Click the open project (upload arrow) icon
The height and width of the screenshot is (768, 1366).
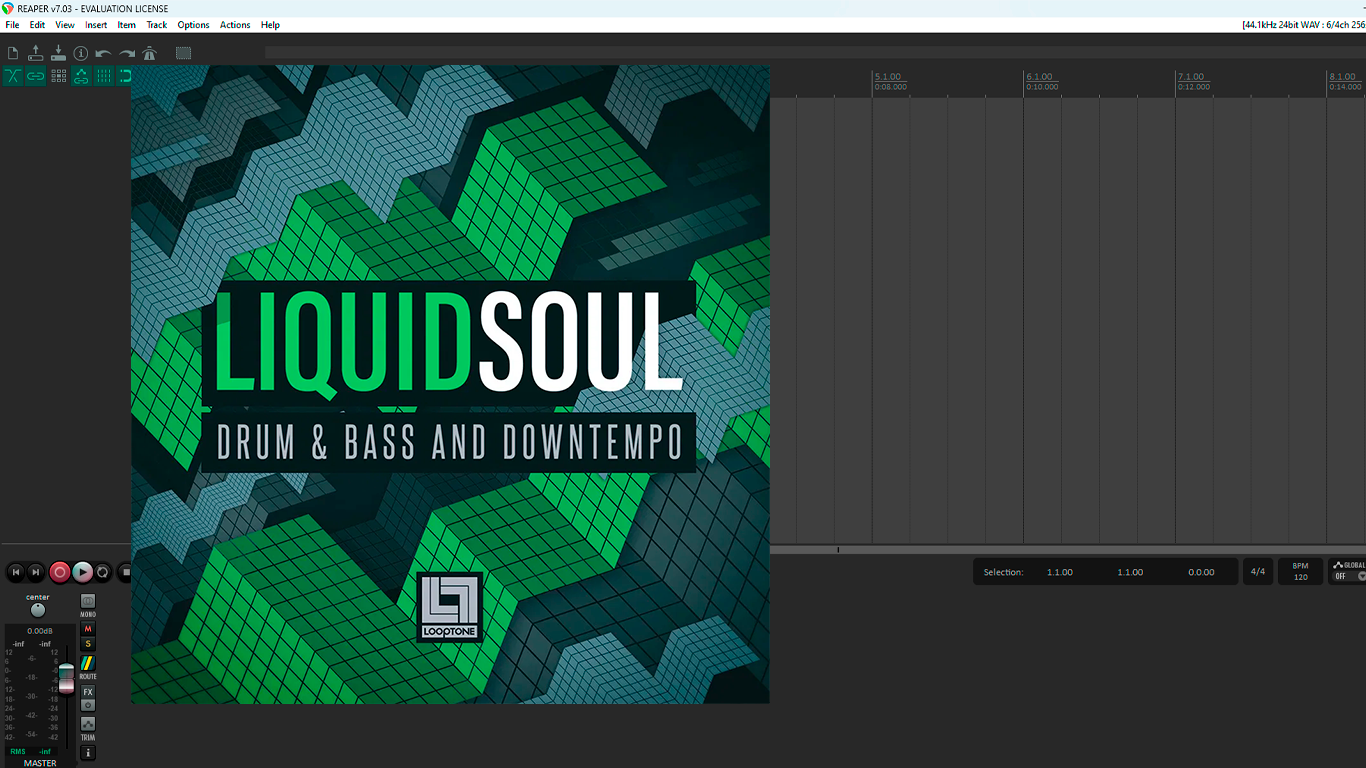pyautogui.click(x=36, y=54)
